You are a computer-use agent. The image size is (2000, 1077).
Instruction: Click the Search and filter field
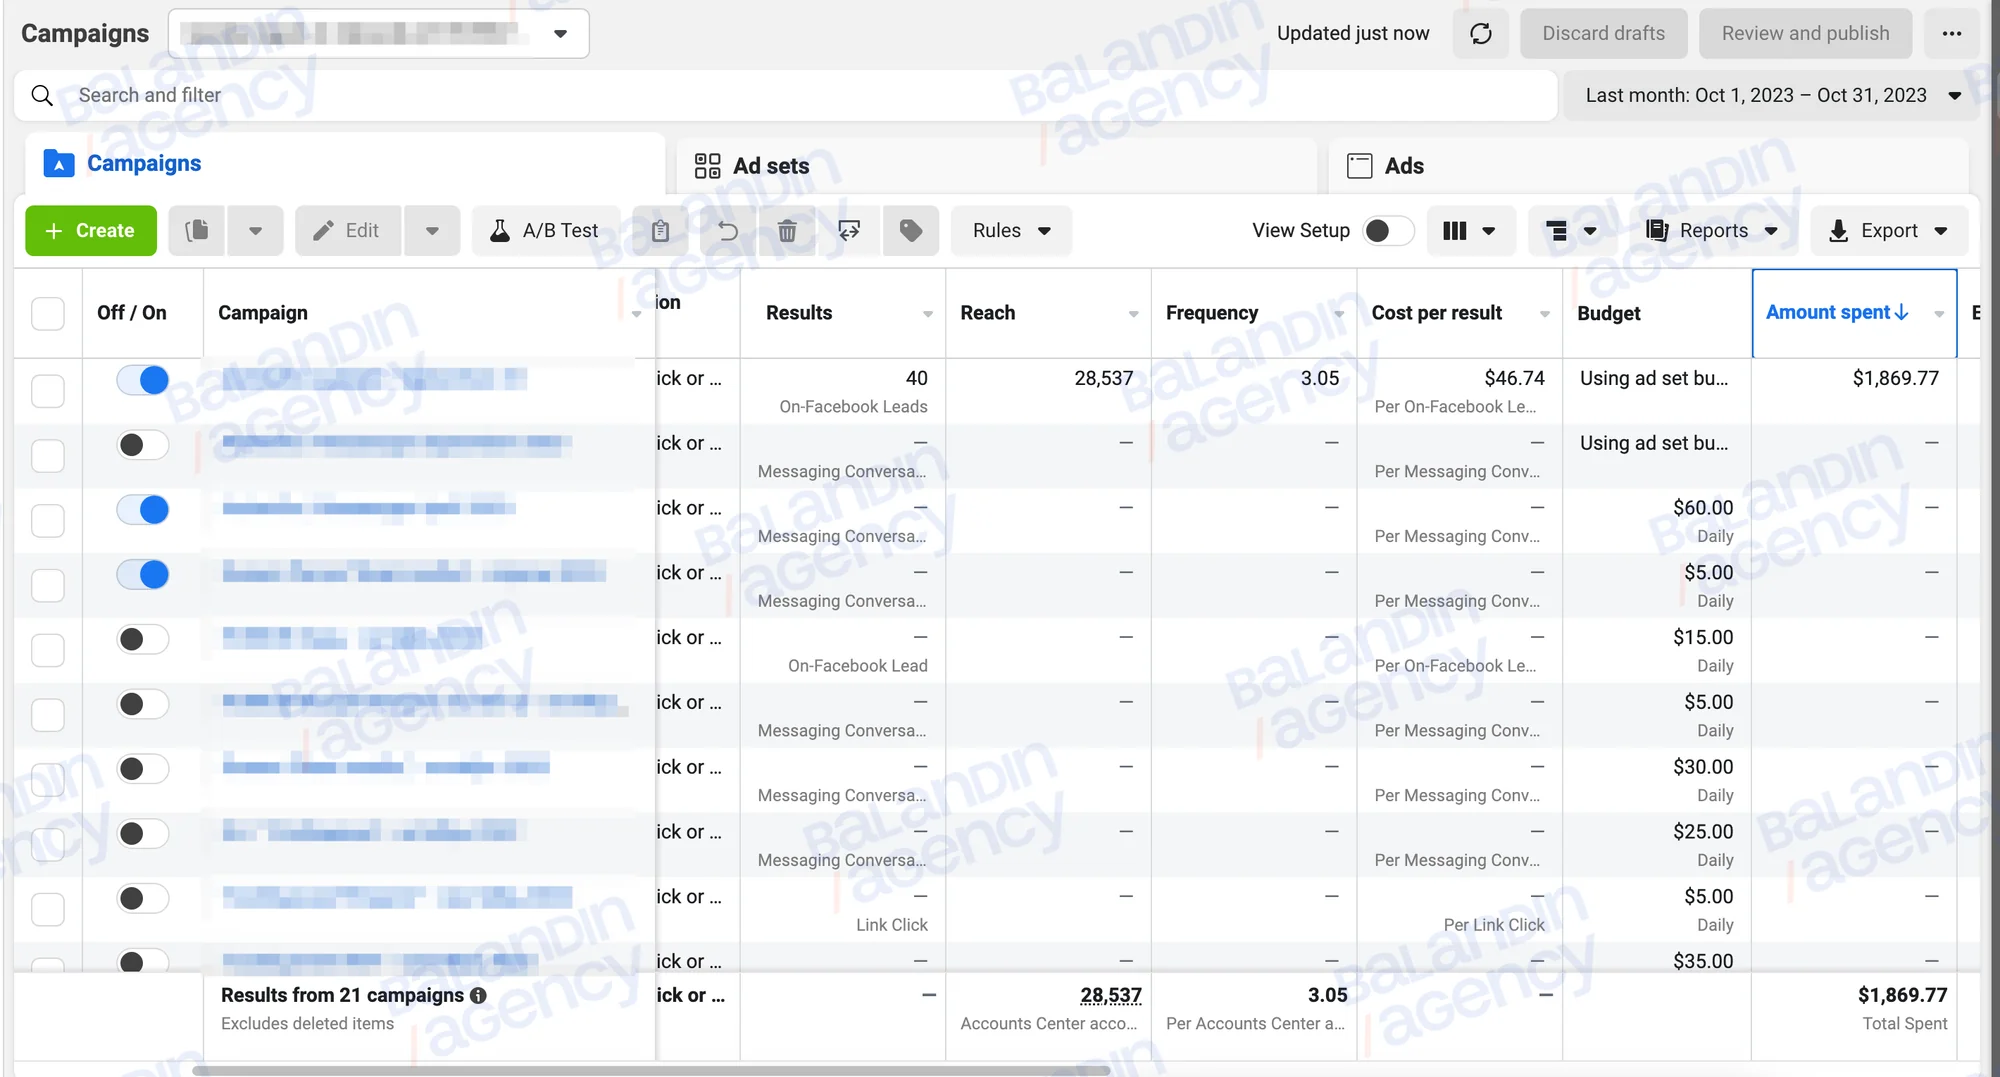[786, 95]
